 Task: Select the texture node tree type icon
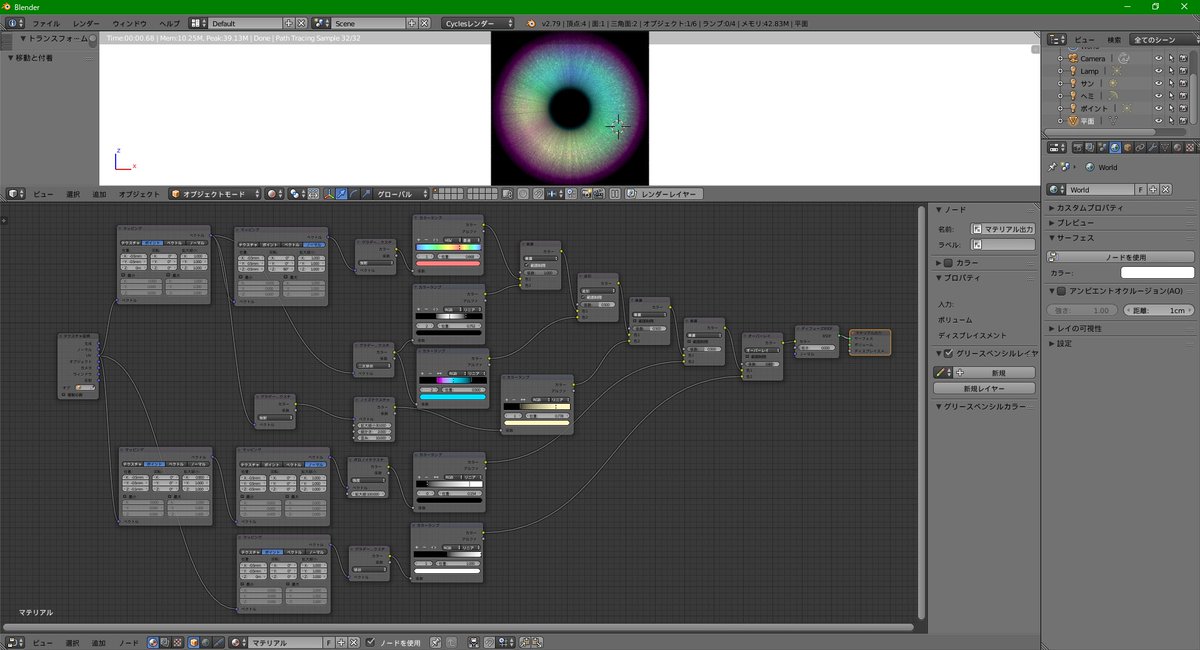point(178,643)
